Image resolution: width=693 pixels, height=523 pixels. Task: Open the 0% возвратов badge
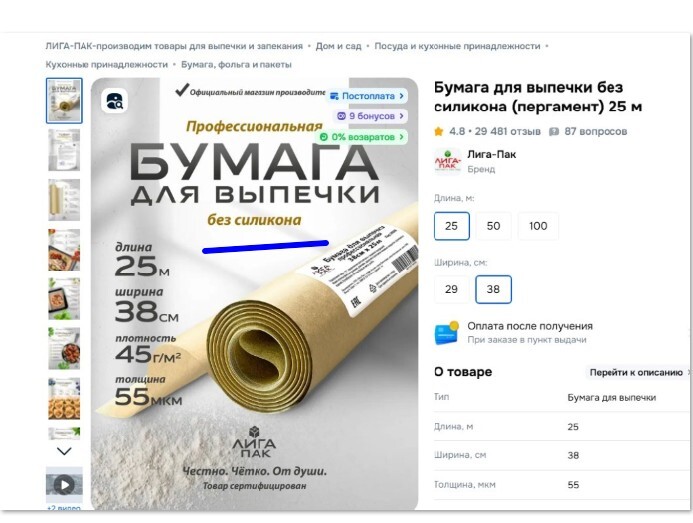tap(362, 137)
